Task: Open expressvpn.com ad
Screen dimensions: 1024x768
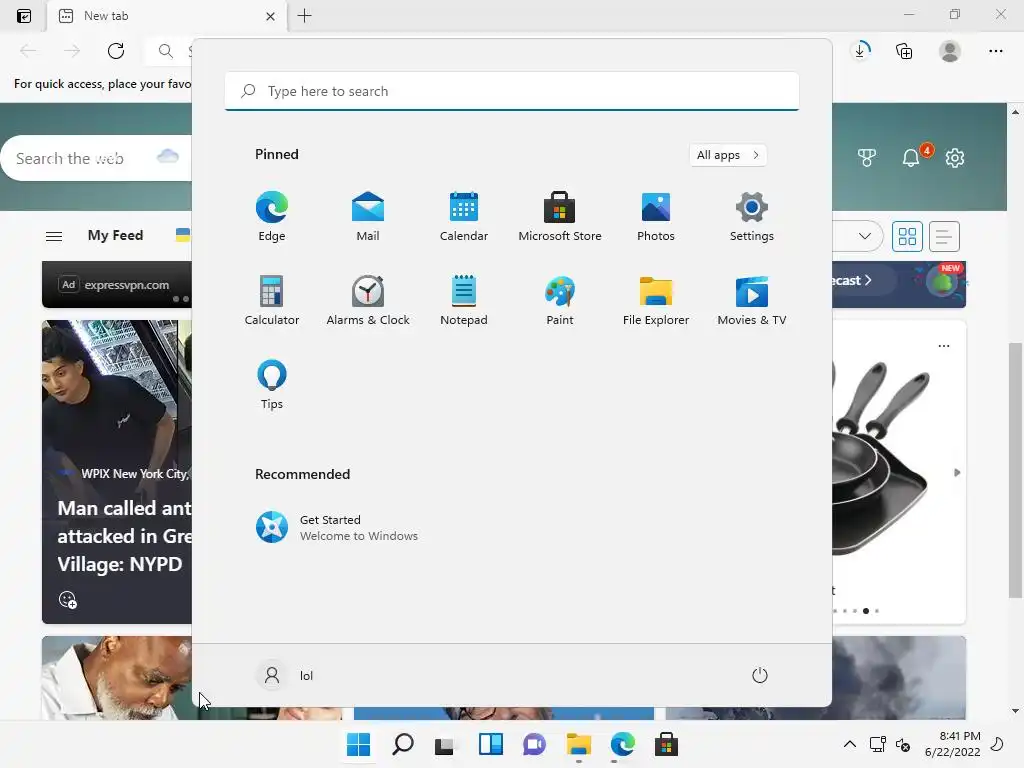Action: pyautogui.click(x=117, y=285)
